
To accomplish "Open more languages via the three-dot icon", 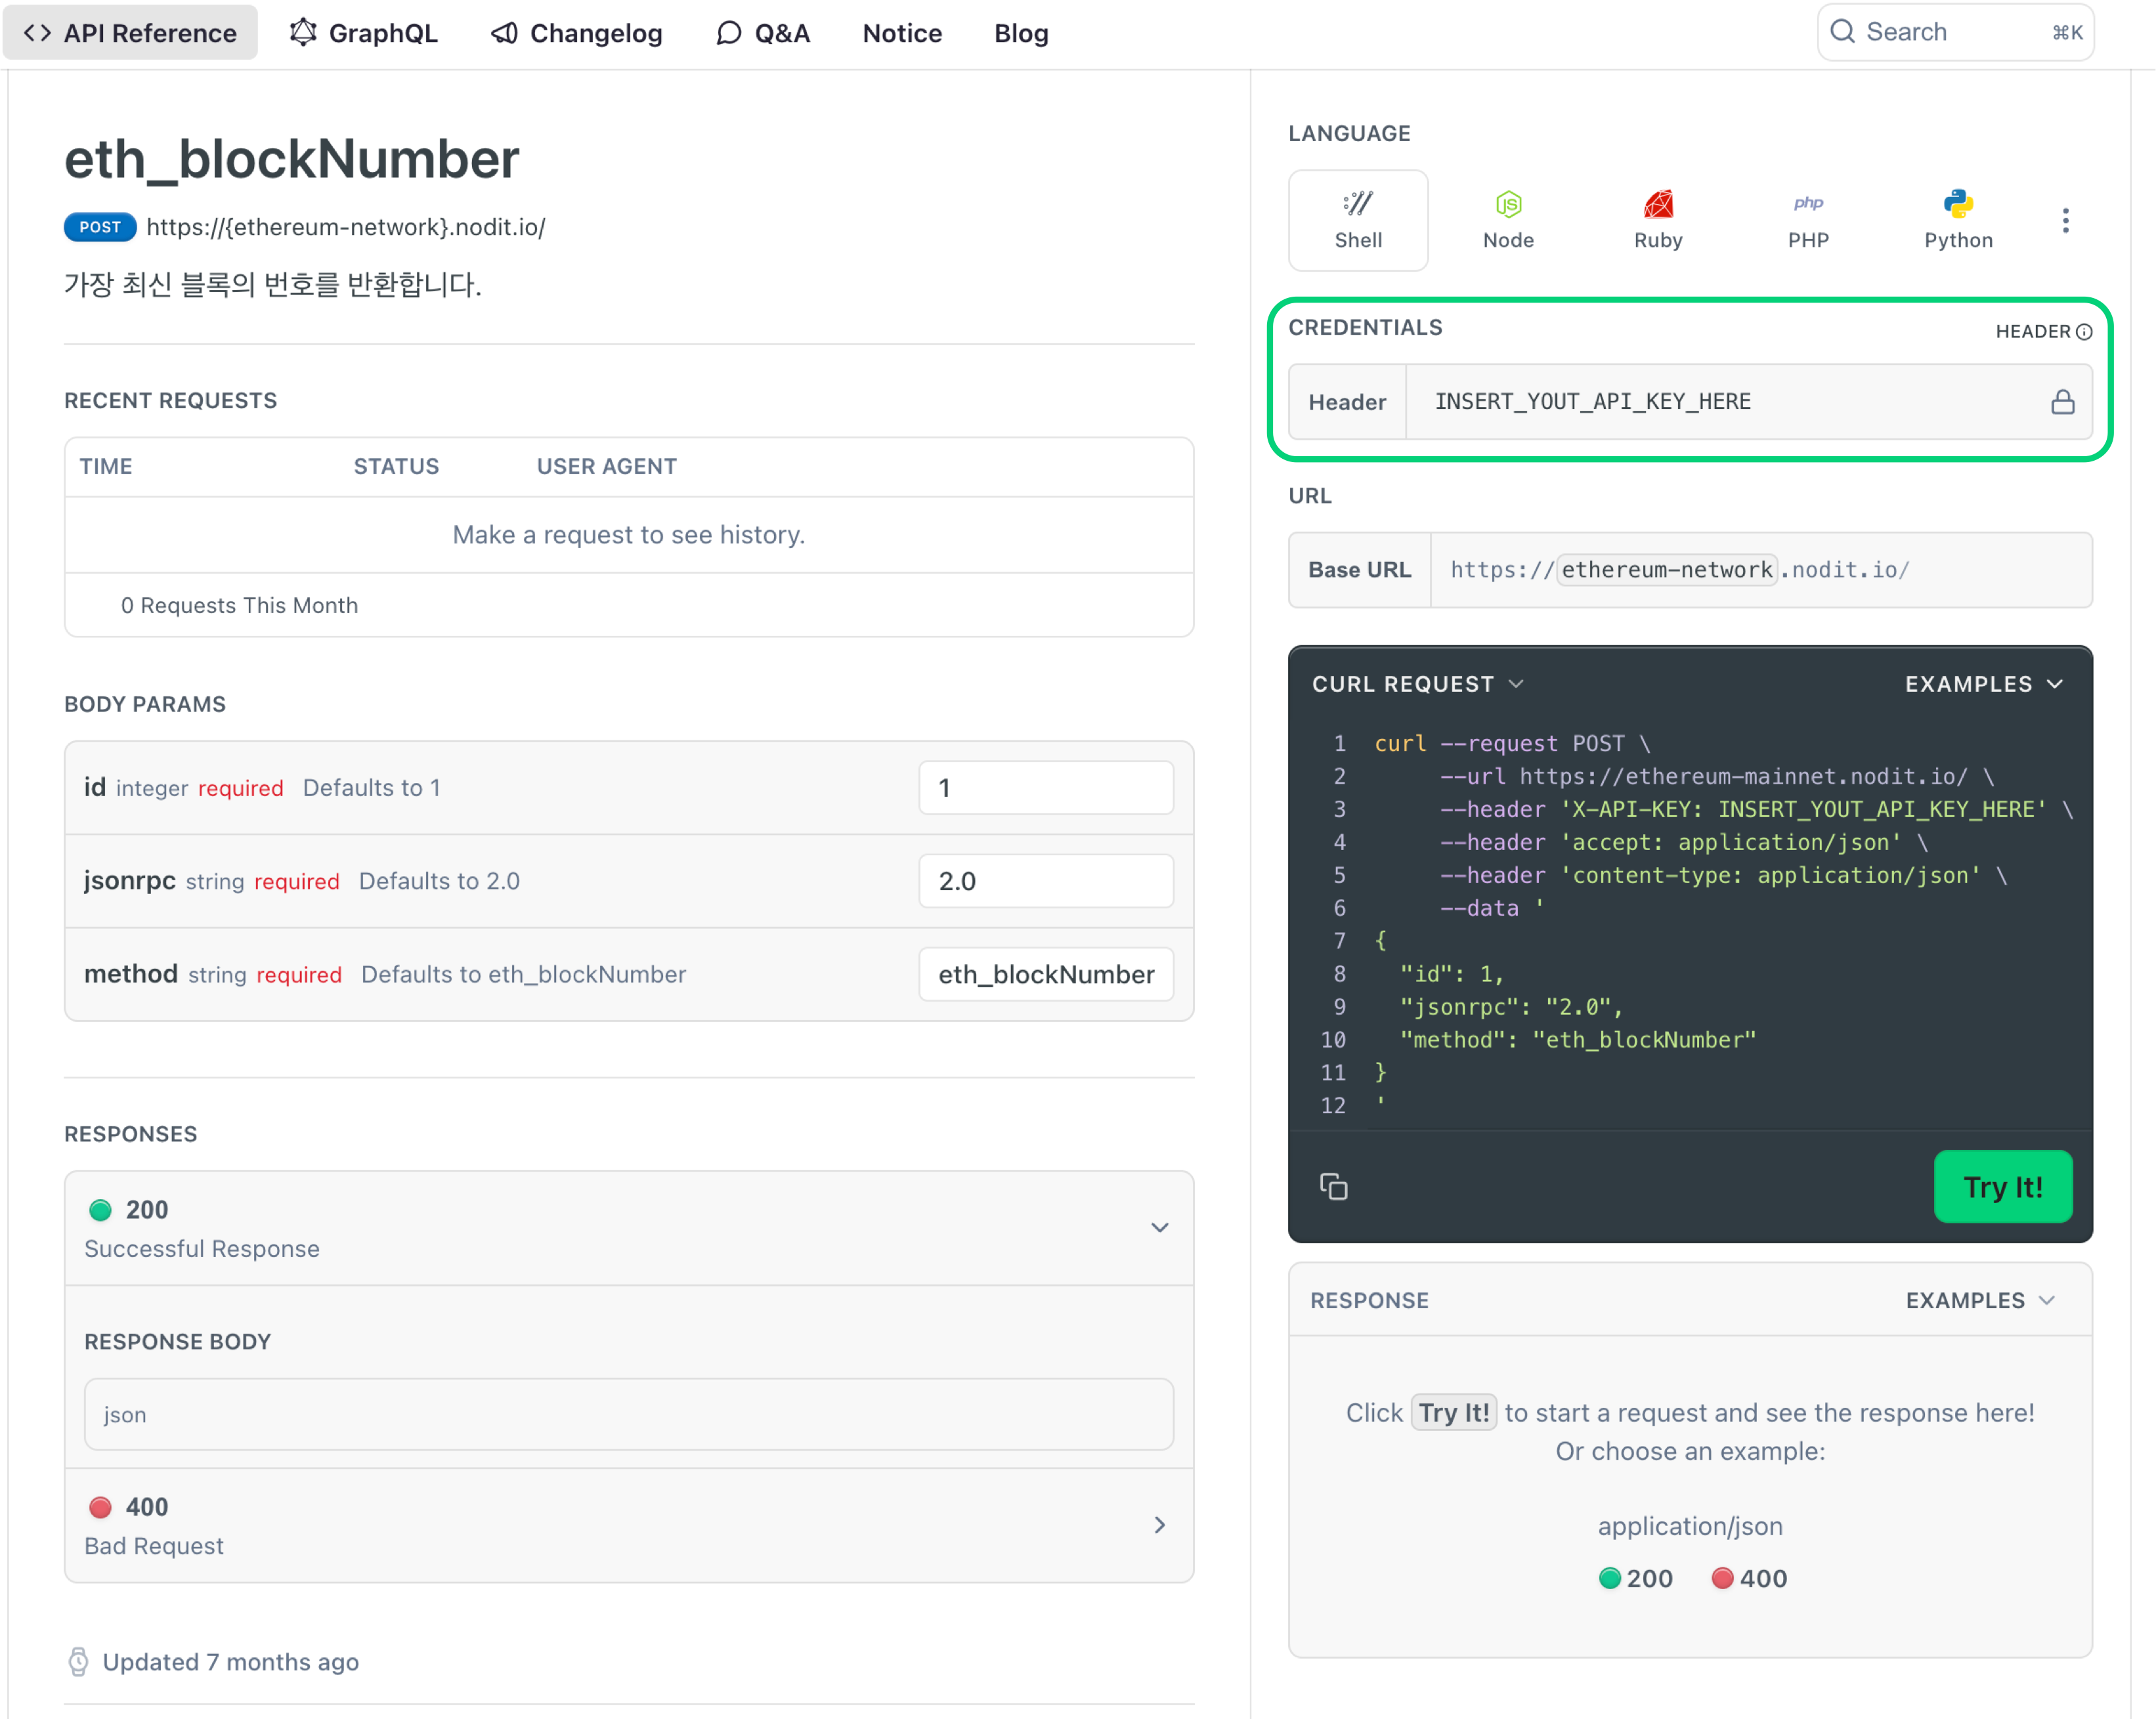I will pyautogui.click(x=2065, y=220).
